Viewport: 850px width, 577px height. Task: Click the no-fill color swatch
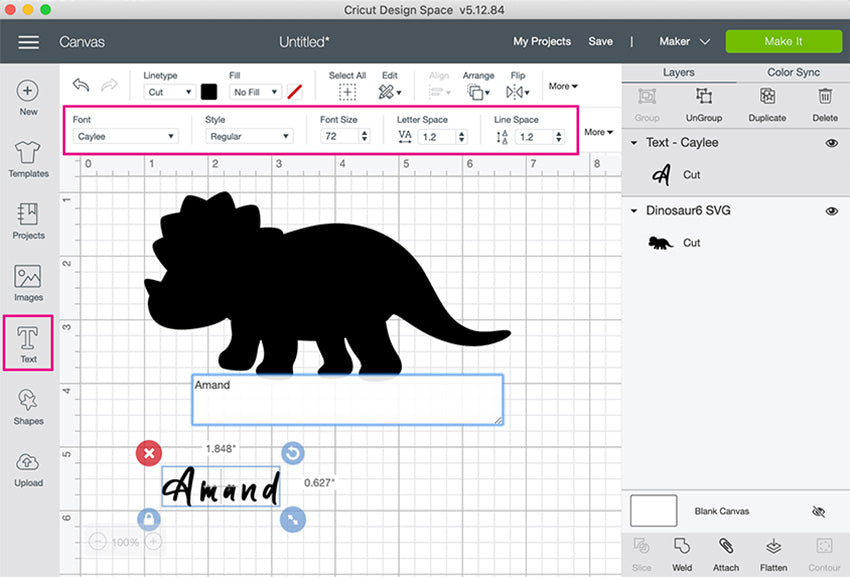294,92
